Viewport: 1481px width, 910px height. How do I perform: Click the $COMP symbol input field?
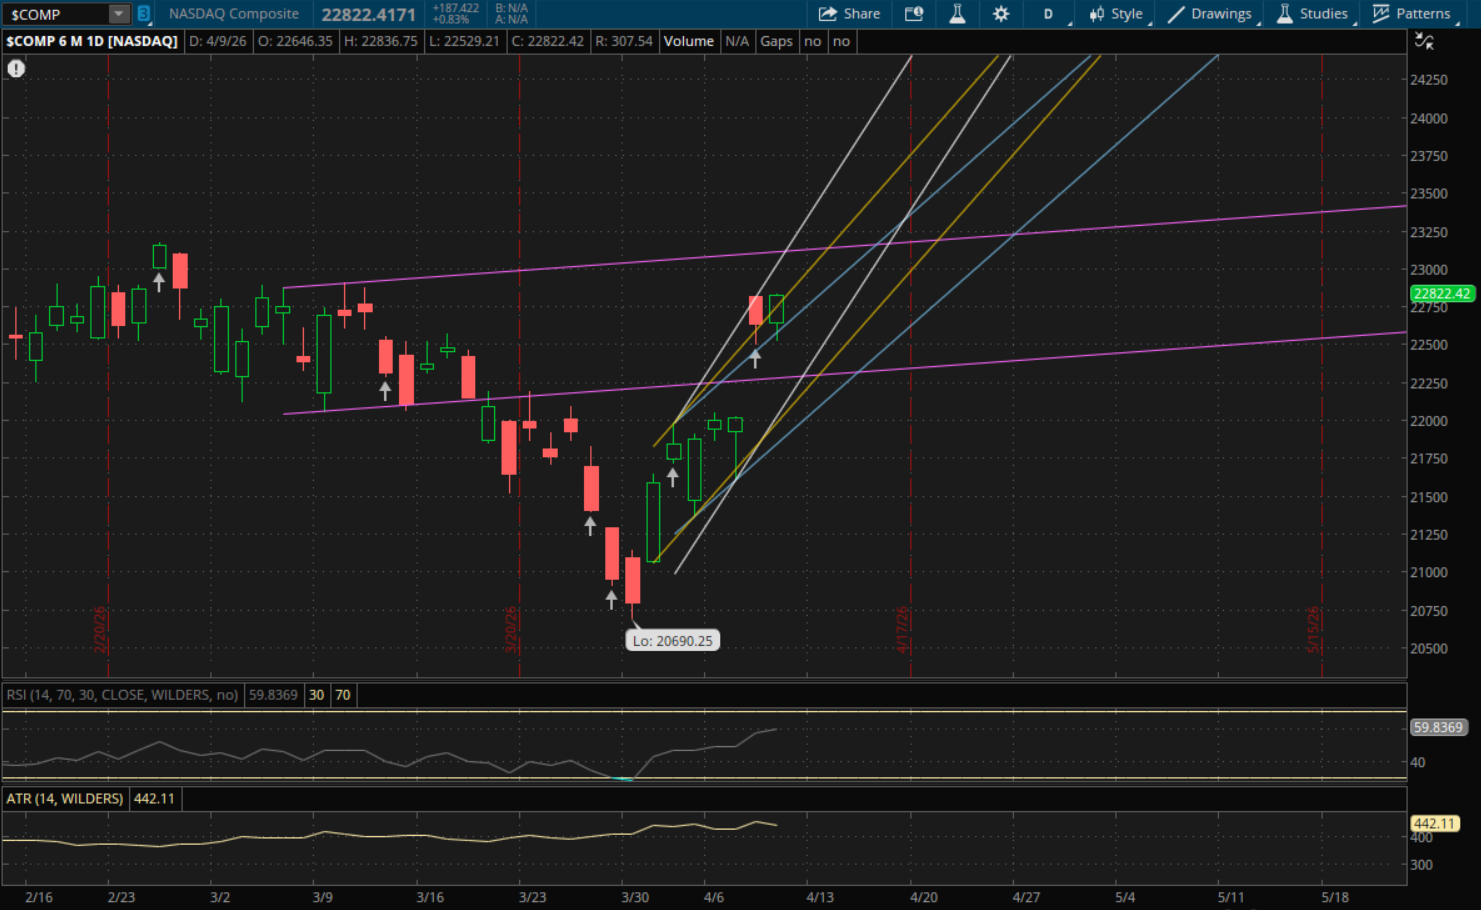click(x=55, y=14)
